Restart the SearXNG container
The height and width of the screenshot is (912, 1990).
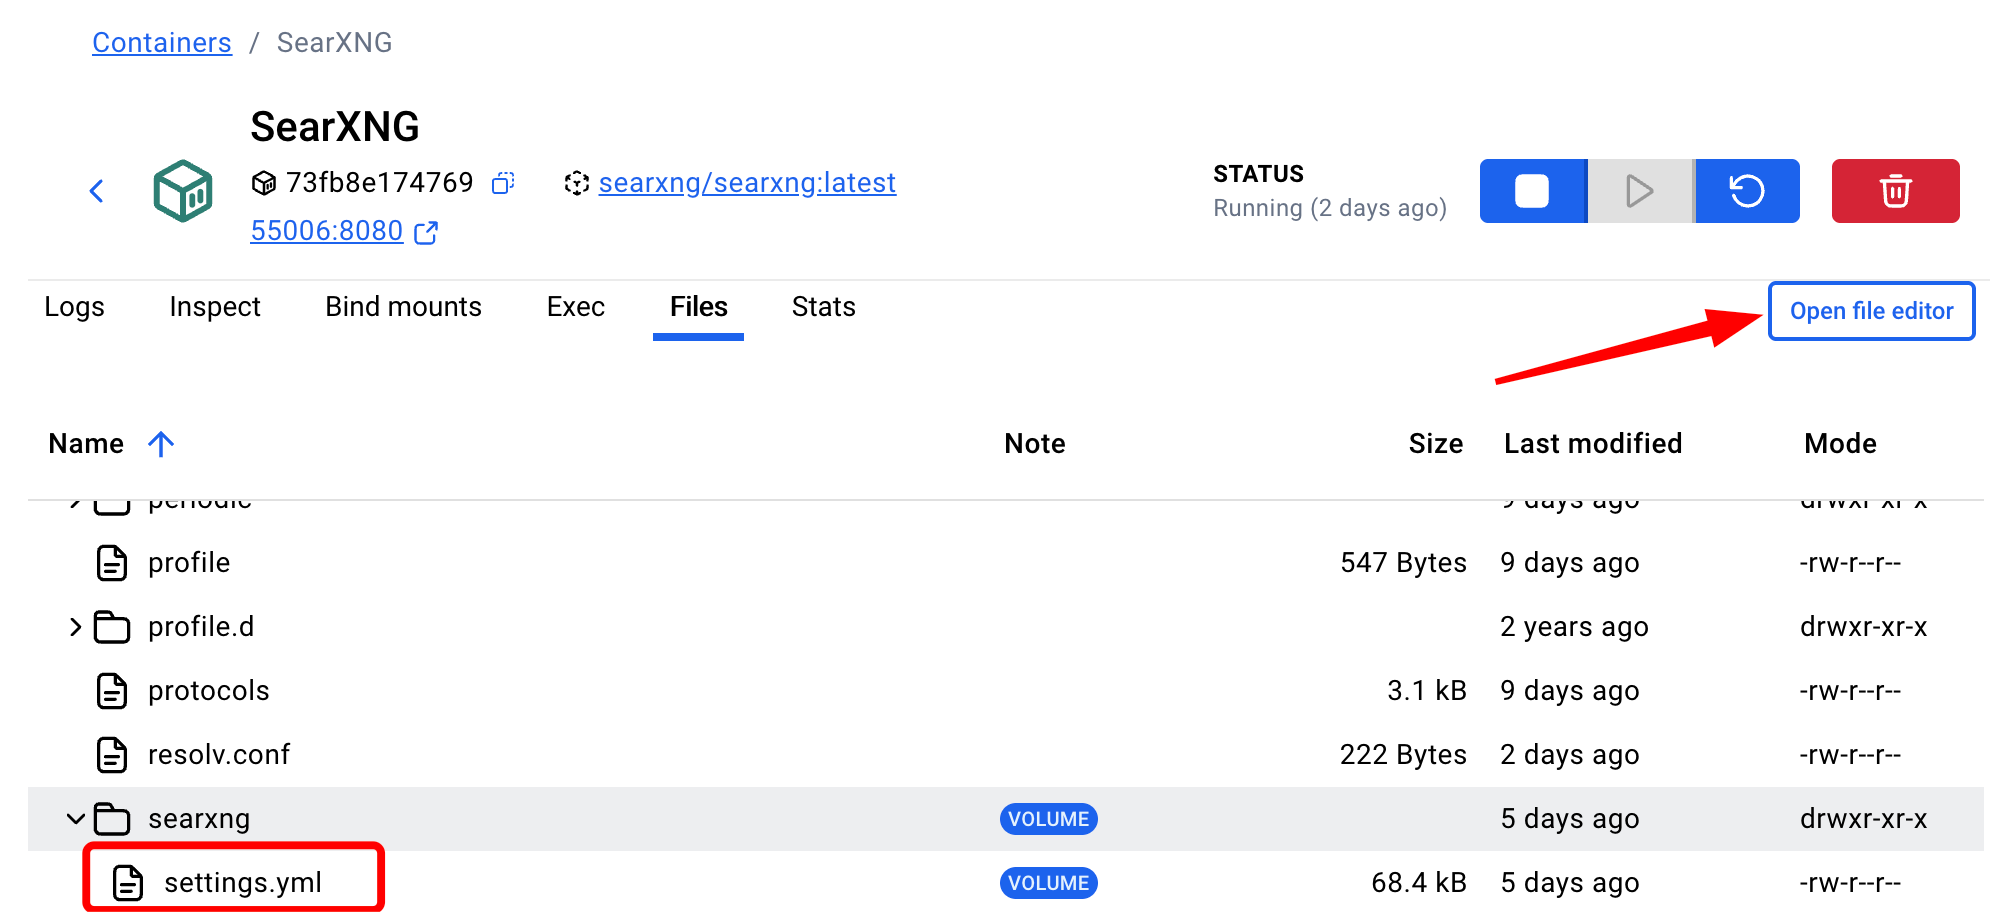point(1747,191)
